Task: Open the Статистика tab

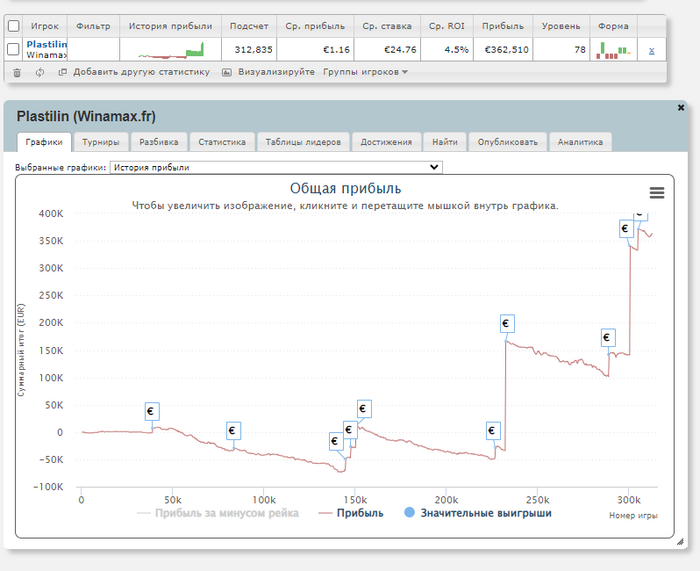Action: click(x=222, y=142)
